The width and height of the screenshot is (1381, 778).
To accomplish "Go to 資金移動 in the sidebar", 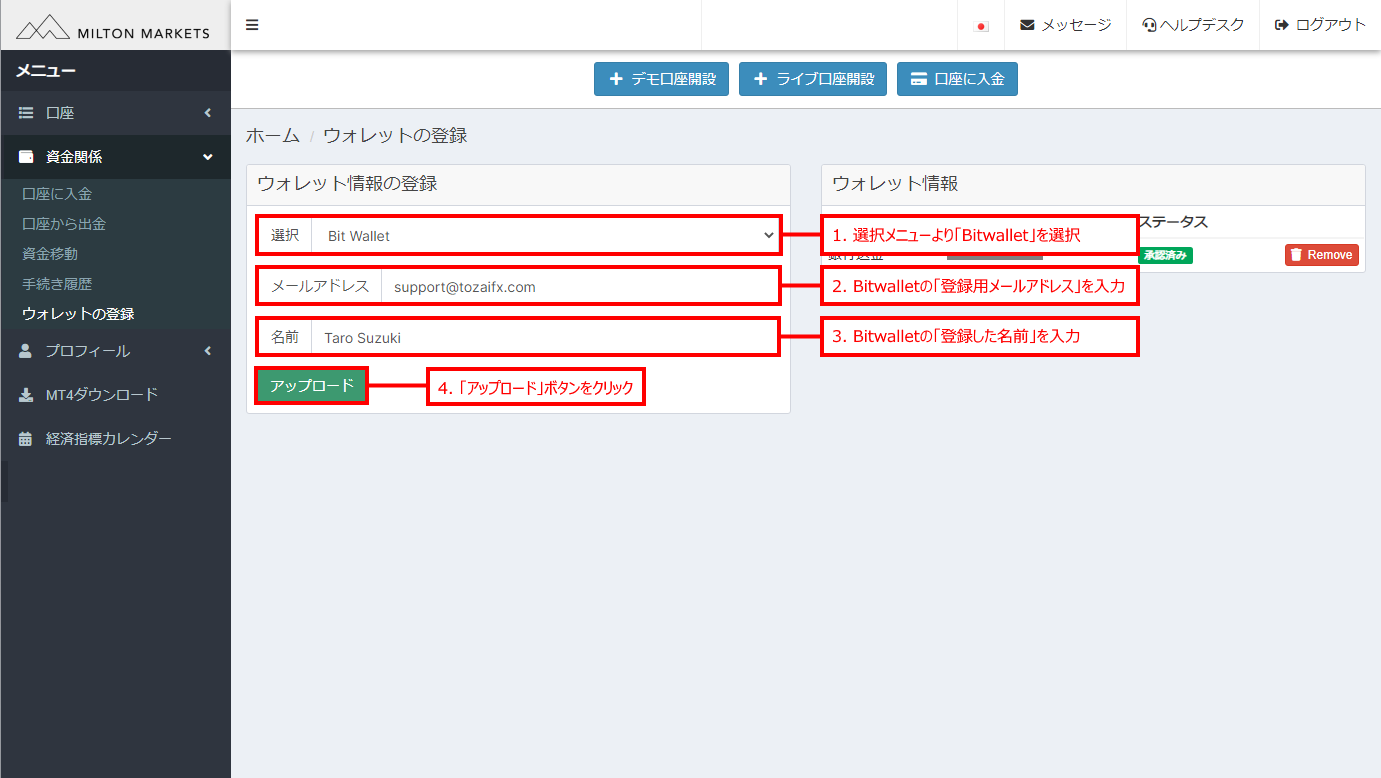I will 50,254.
